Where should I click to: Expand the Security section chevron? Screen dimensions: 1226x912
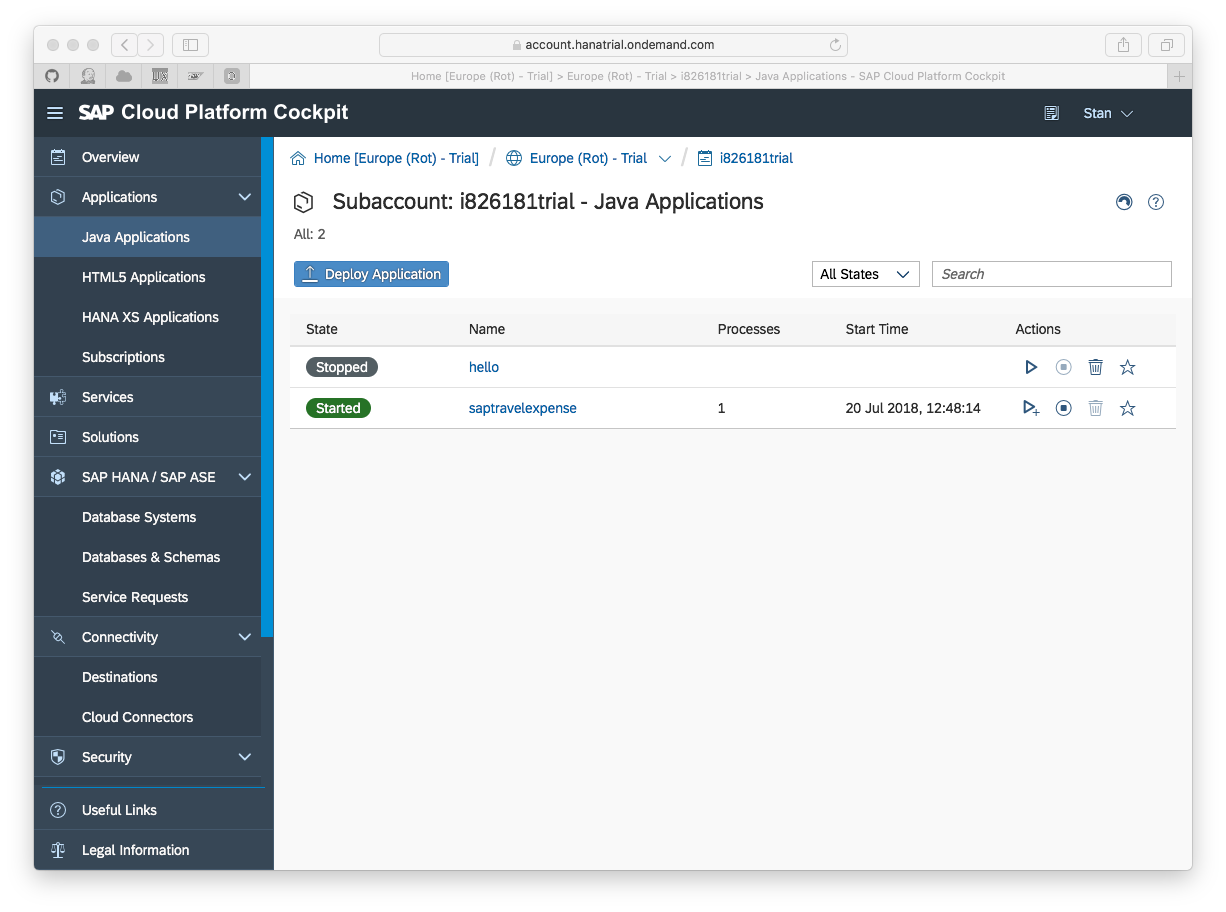245,757
